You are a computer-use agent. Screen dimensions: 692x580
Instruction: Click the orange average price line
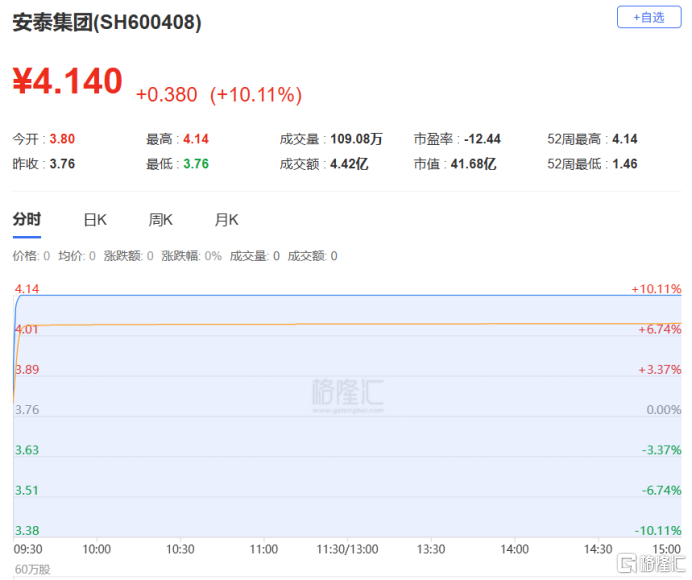pyautogui.click(x=349, y=324)
